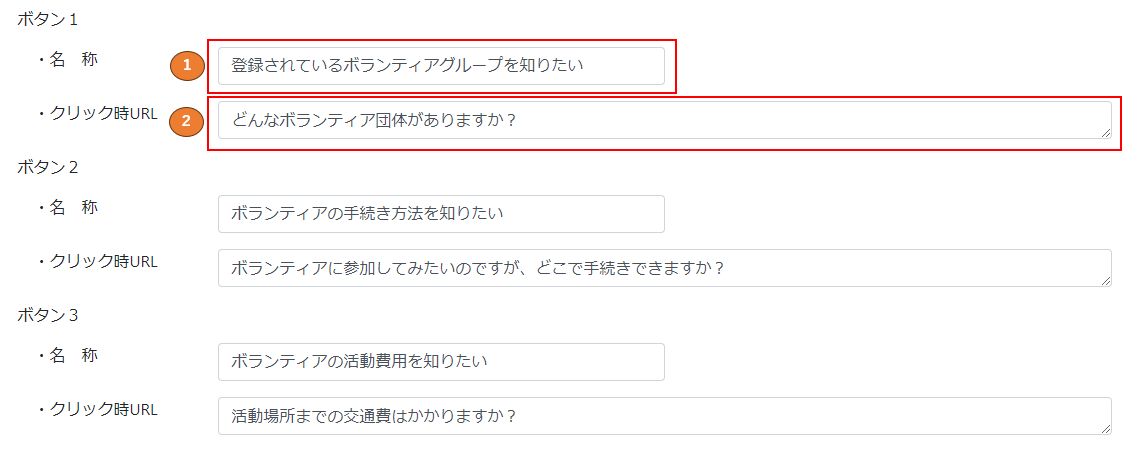This screenshot has width=1142, height=450.
Task: Click resize grip of どこで手続きできますか textarea
Action: click(x=1106, y=280)
